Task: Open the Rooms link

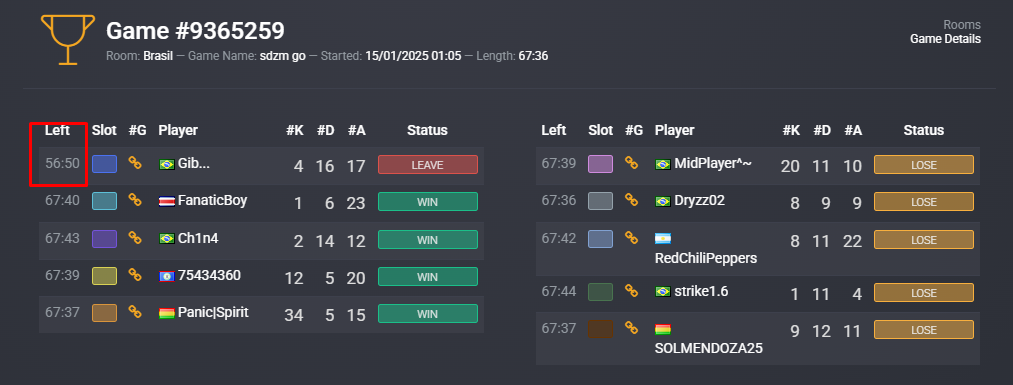Action: click(962, 25)
